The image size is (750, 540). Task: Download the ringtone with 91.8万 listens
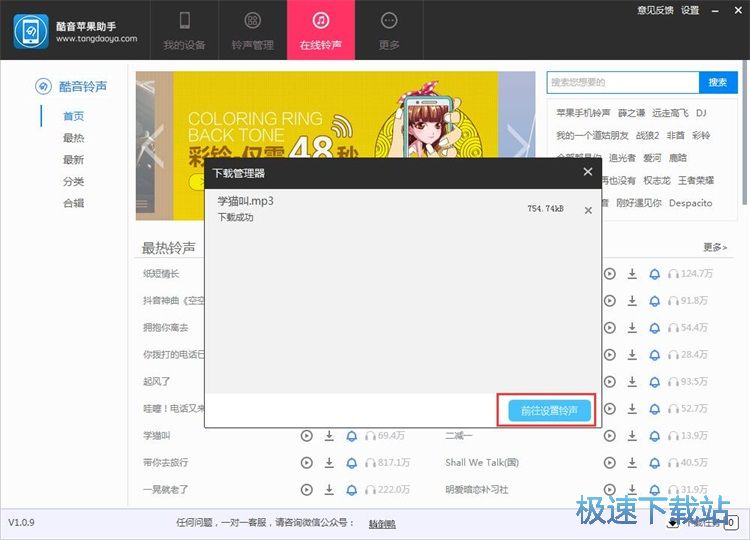coord(632,300)
